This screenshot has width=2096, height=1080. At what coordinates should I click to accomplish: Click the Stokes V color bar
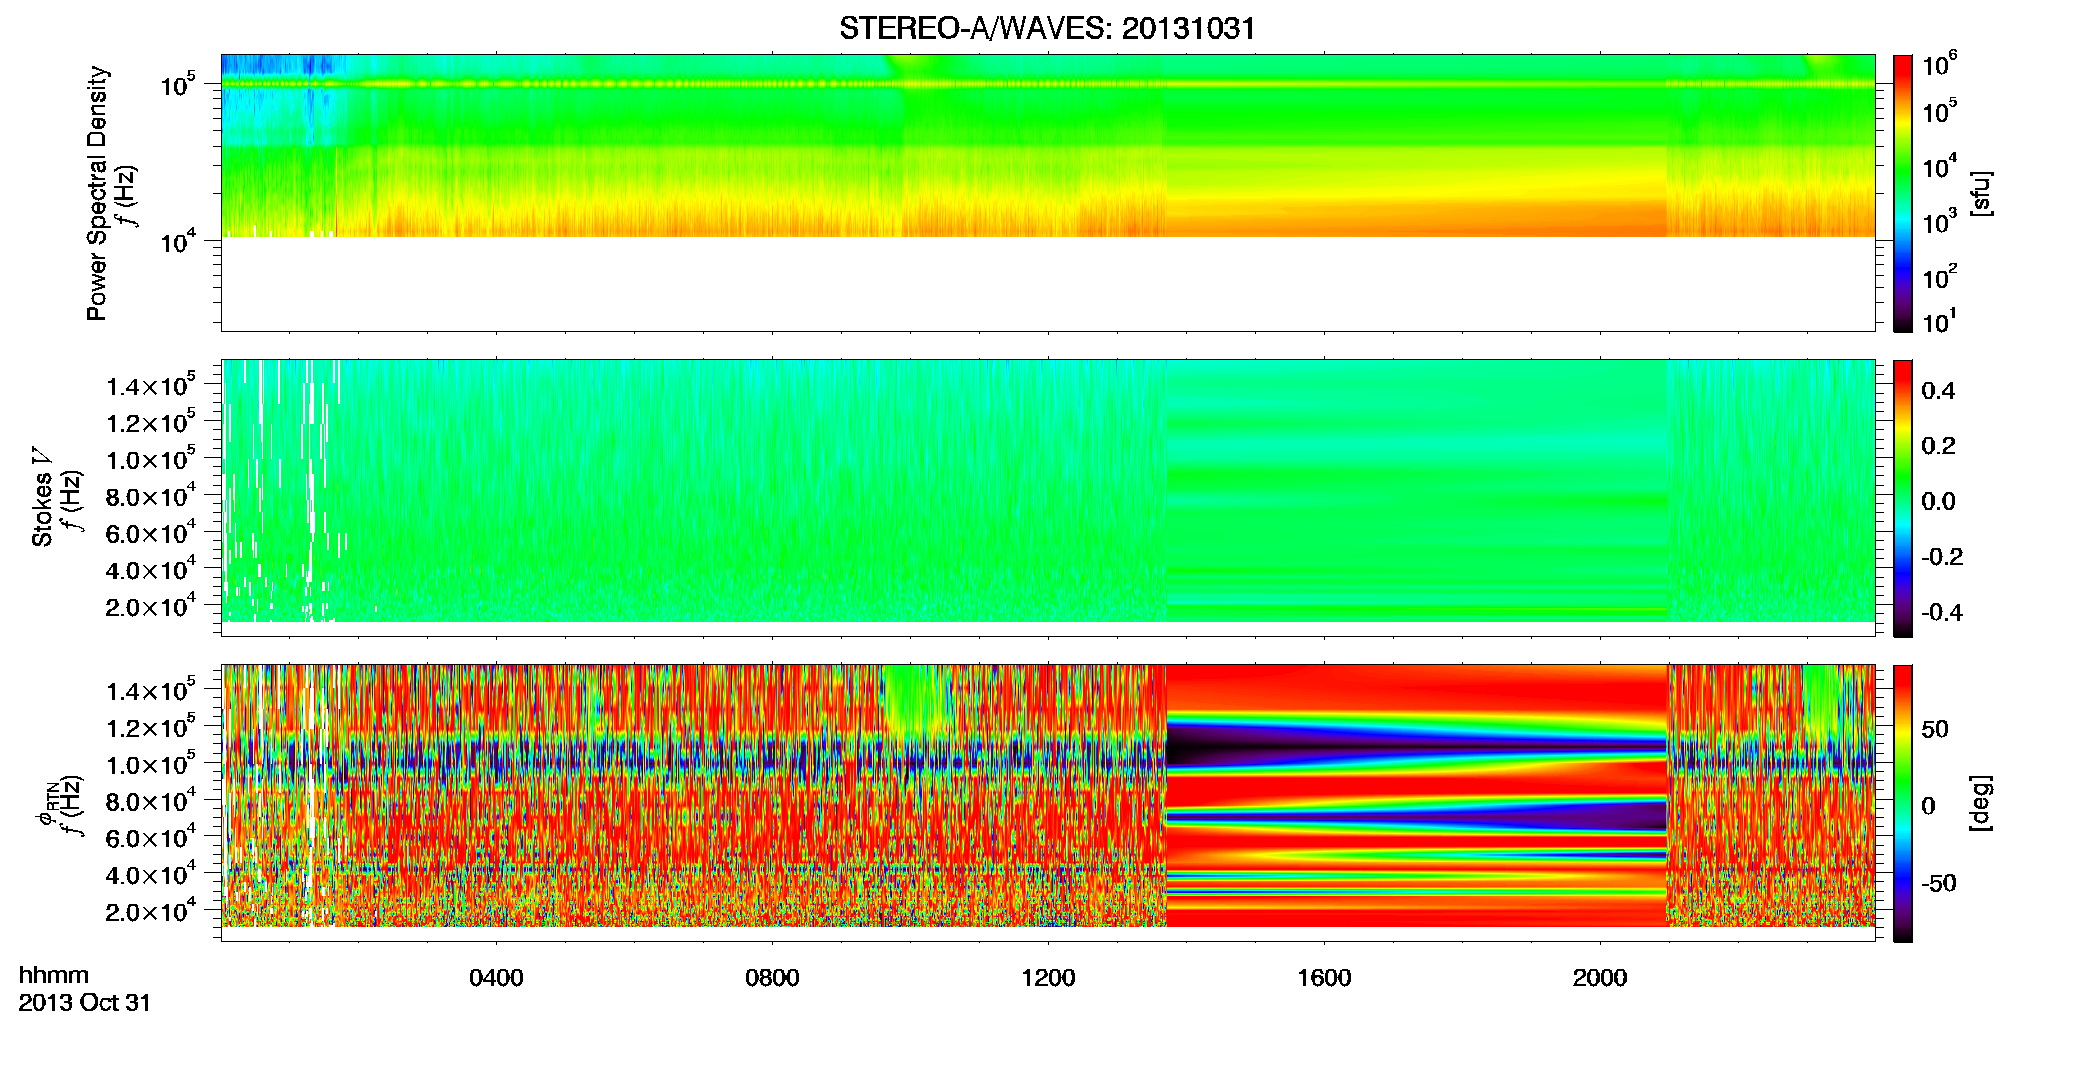[x=1903, y=498]
